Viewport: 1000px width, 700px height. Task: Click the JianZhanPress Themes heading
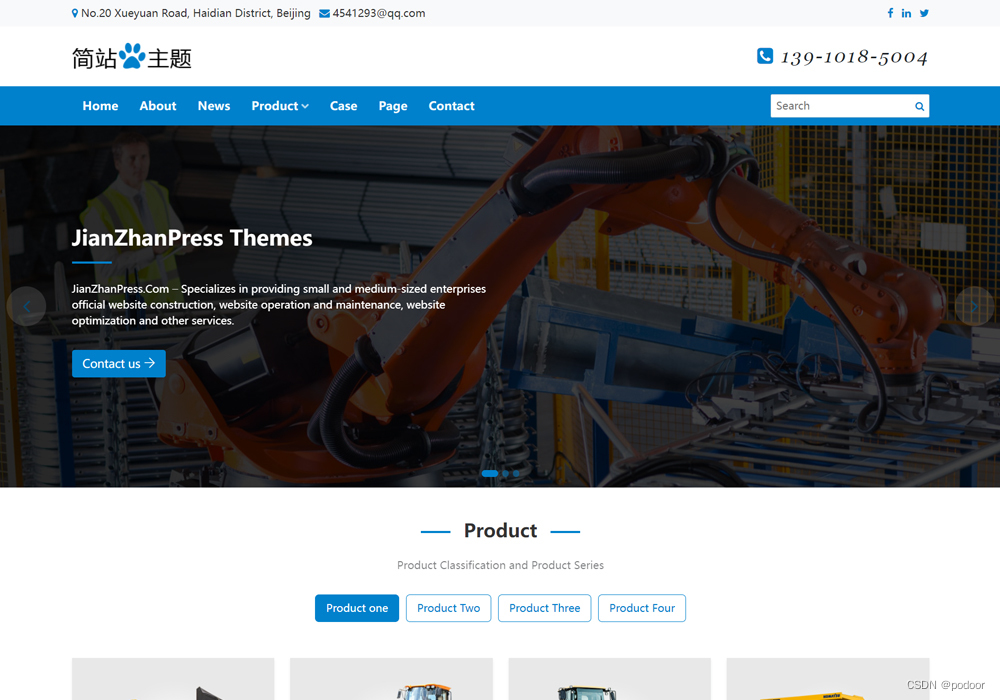192,238
